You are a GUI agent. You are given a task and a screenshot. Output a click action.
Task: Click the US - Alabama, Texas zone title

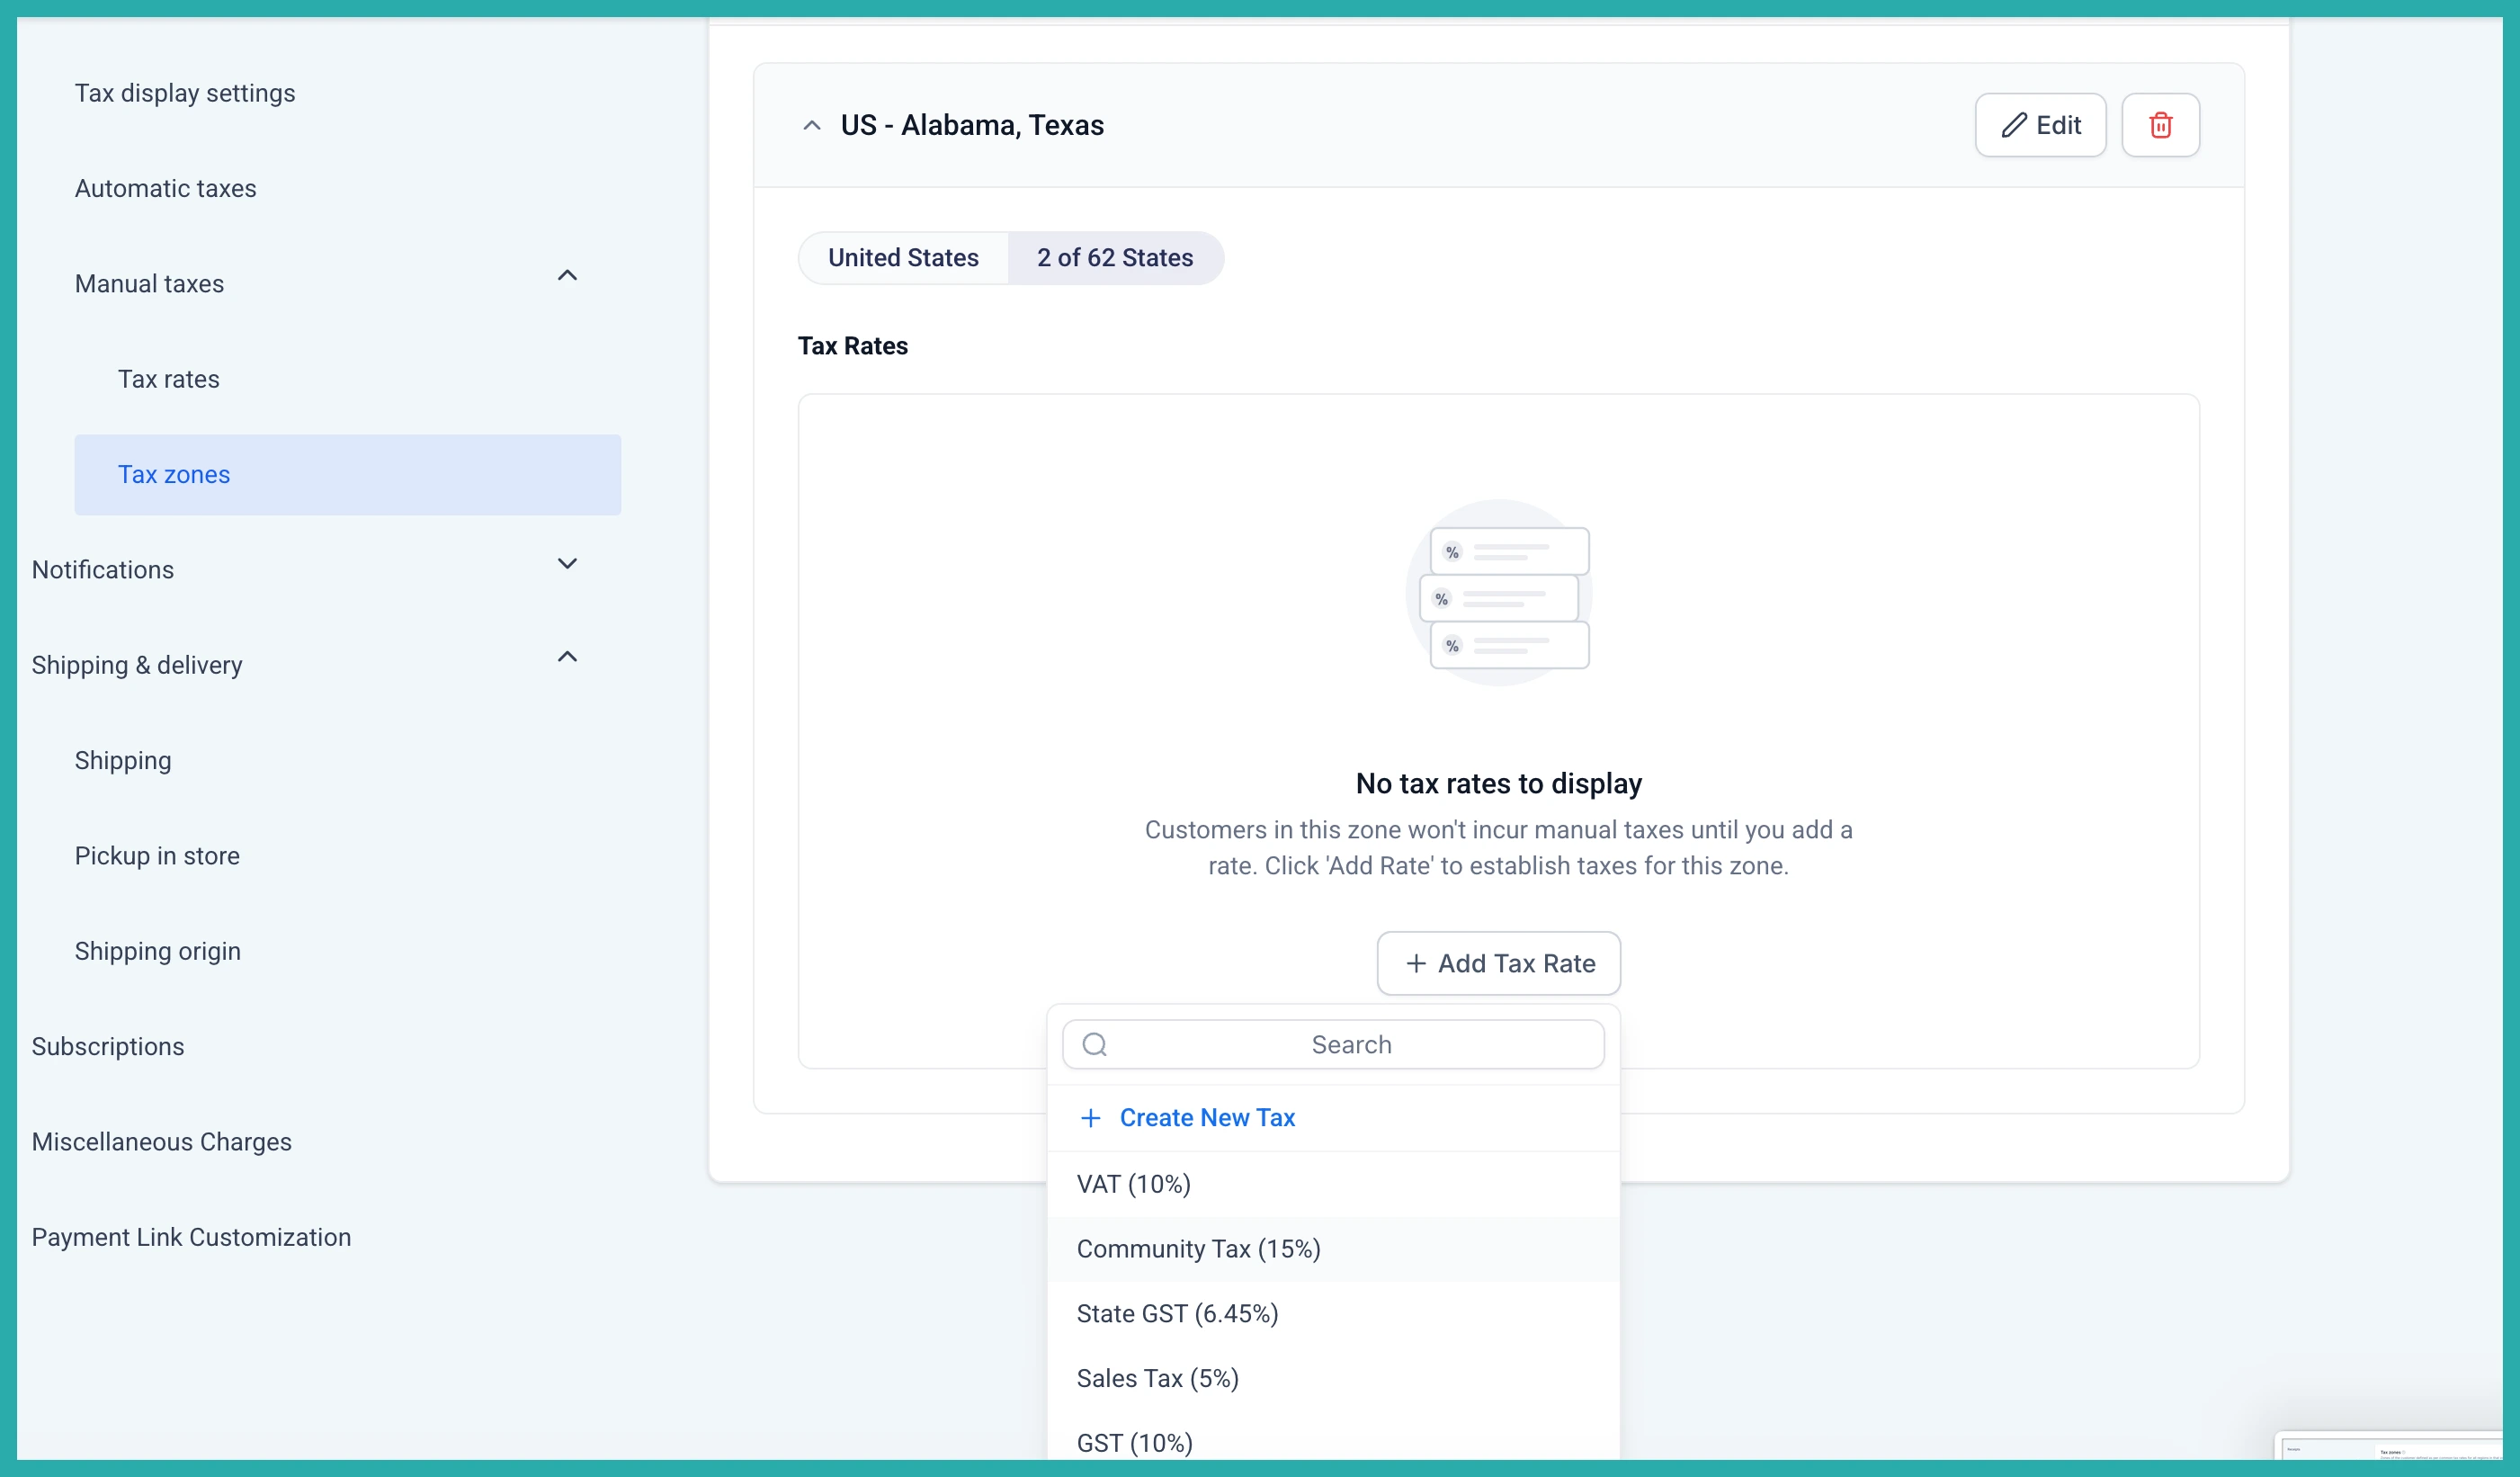click(972, 125)
